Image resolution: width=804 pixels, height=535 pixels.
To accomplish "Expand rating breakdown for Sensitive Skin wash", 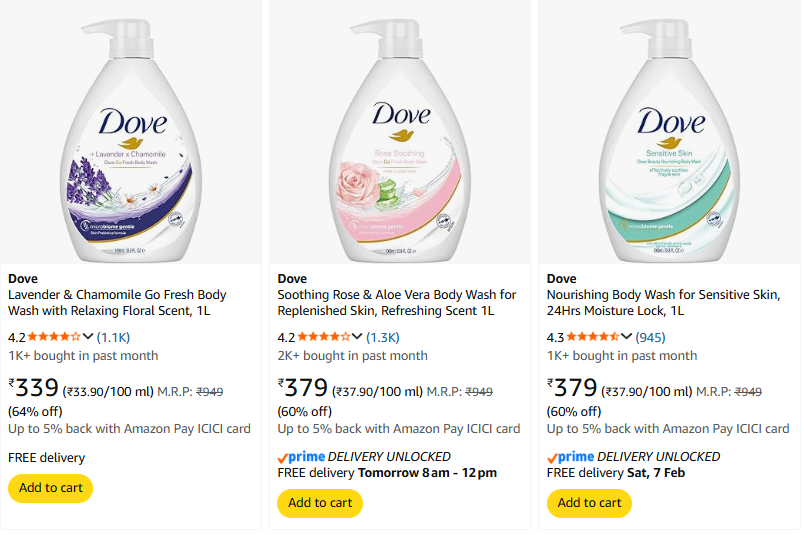I will point(629,337).
